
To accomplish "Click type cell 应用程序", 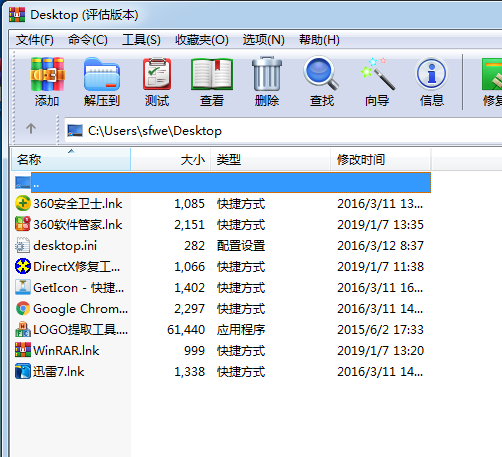I will tap(241, 330).
